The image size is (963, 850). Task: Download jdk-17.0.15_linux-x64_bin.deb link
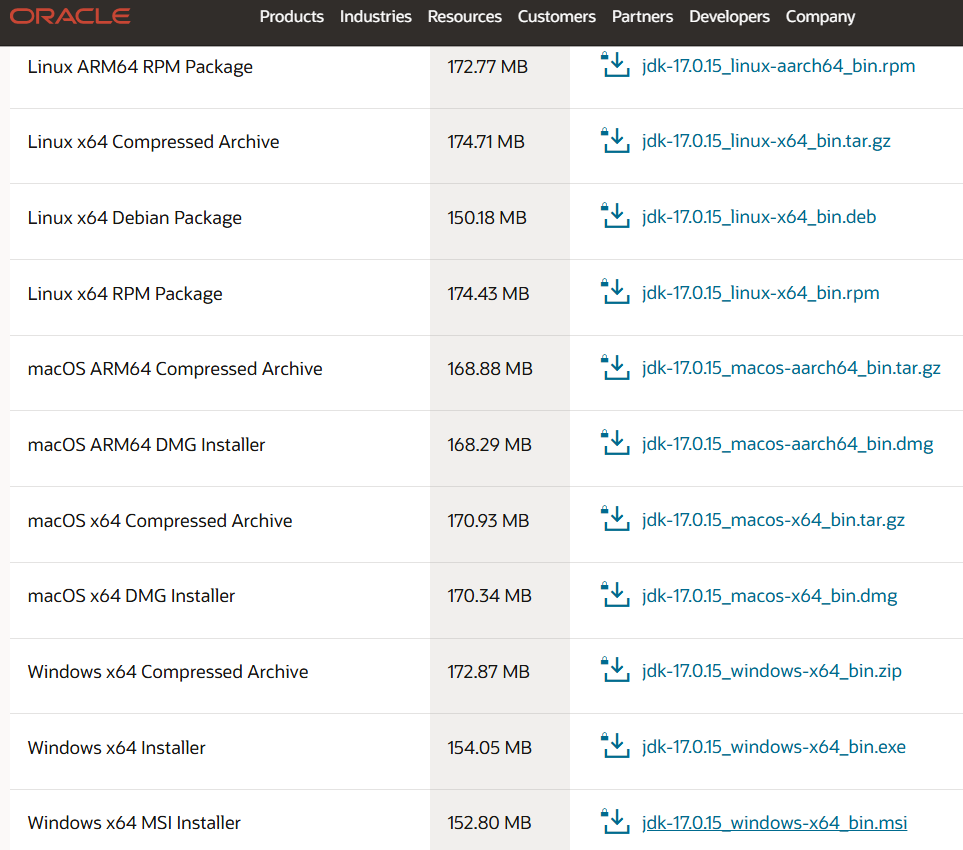(758, 217)
